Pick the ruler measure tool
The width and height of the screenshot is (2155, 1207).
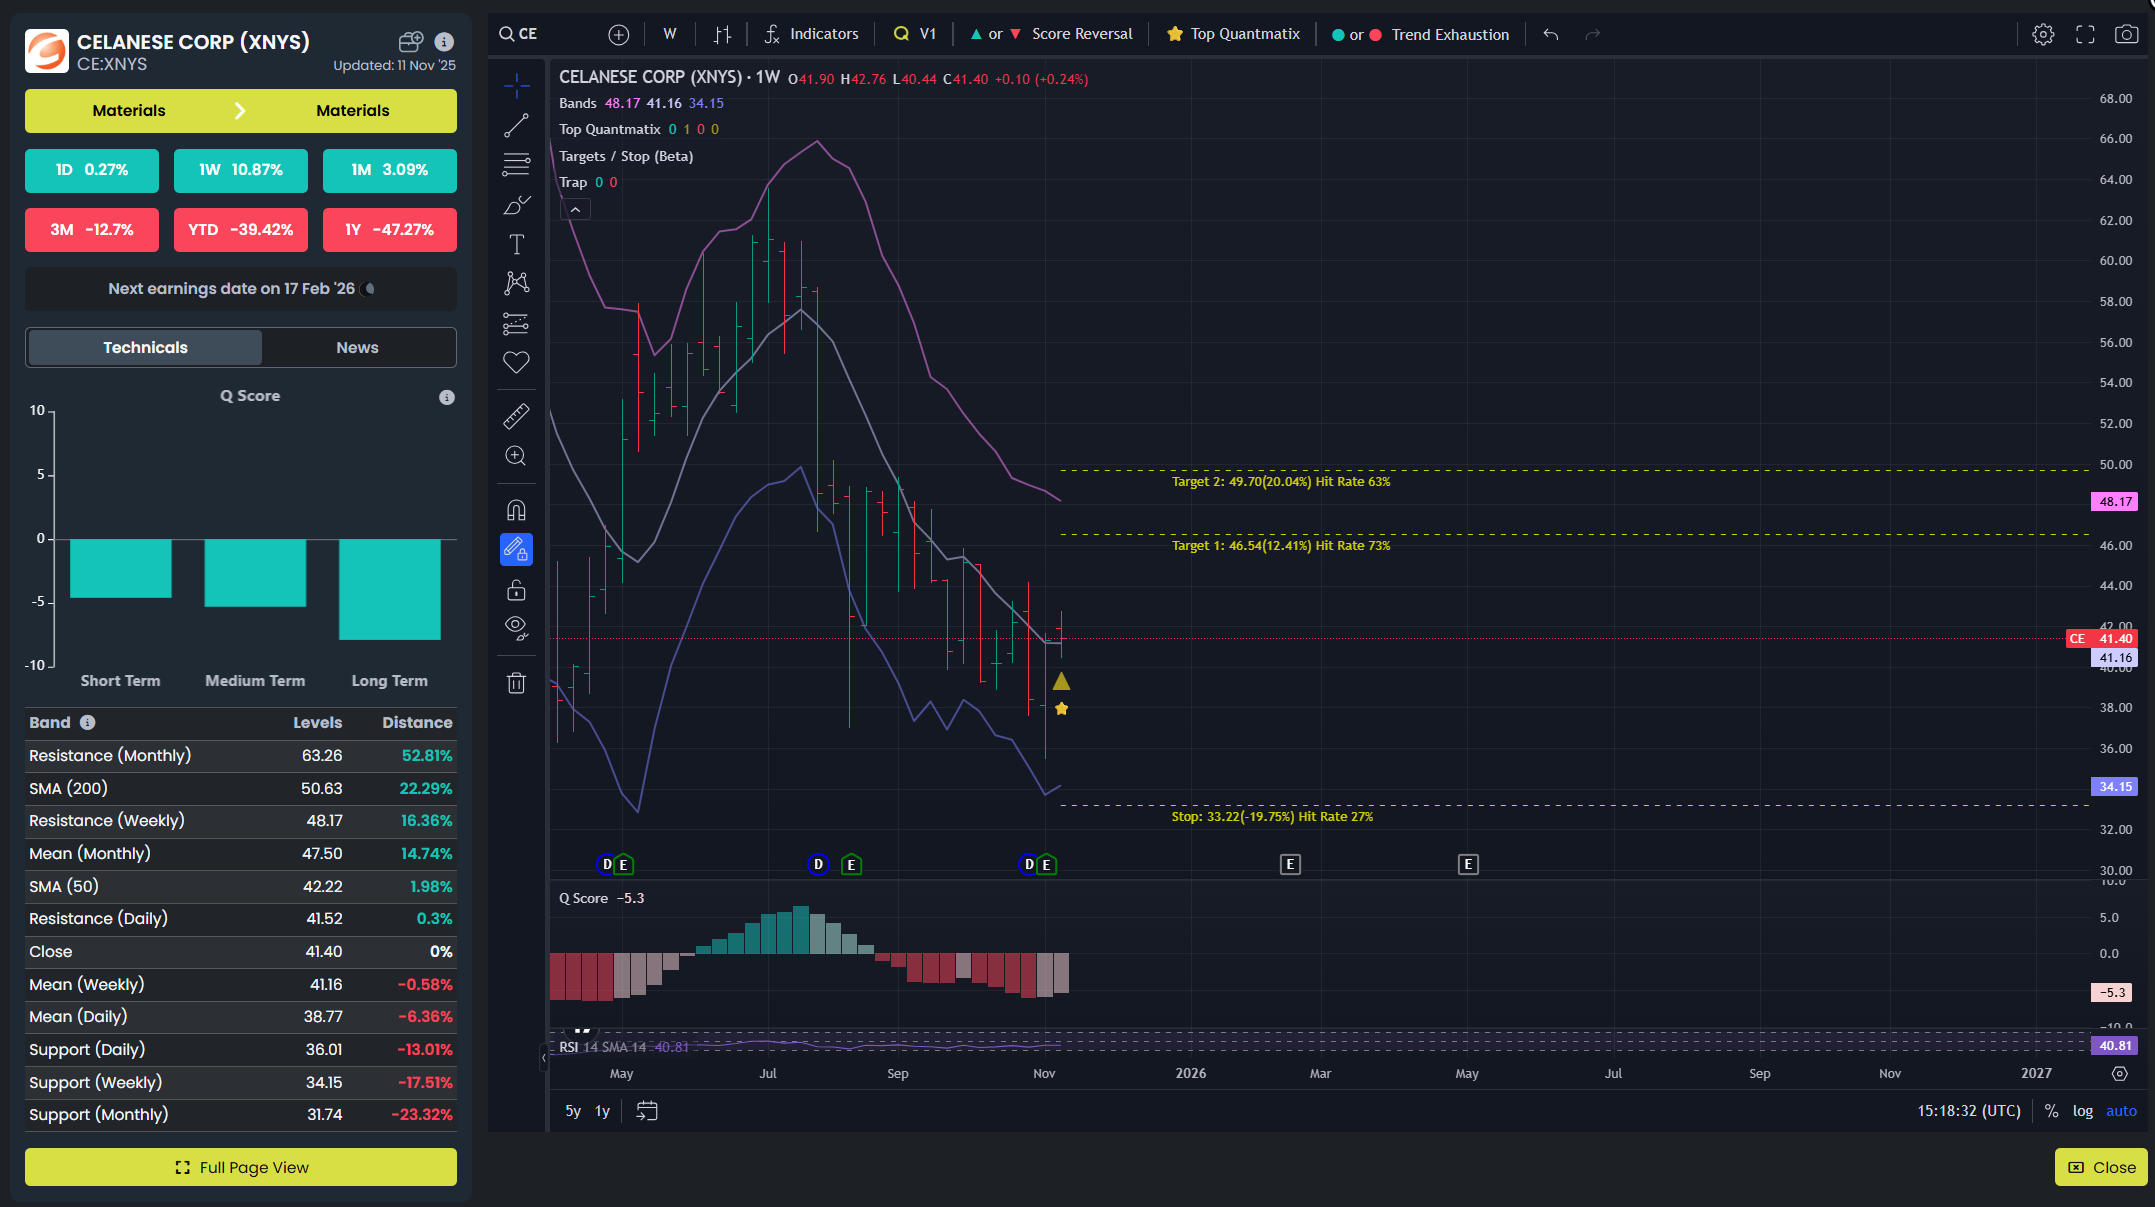tap(516, 416)
